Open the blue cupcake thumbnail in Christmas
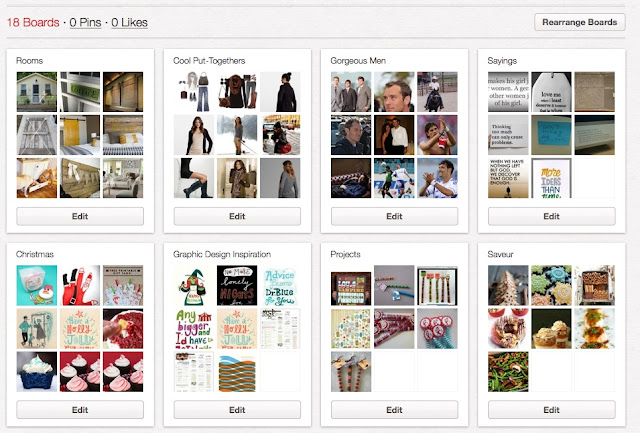 [37, 372]
